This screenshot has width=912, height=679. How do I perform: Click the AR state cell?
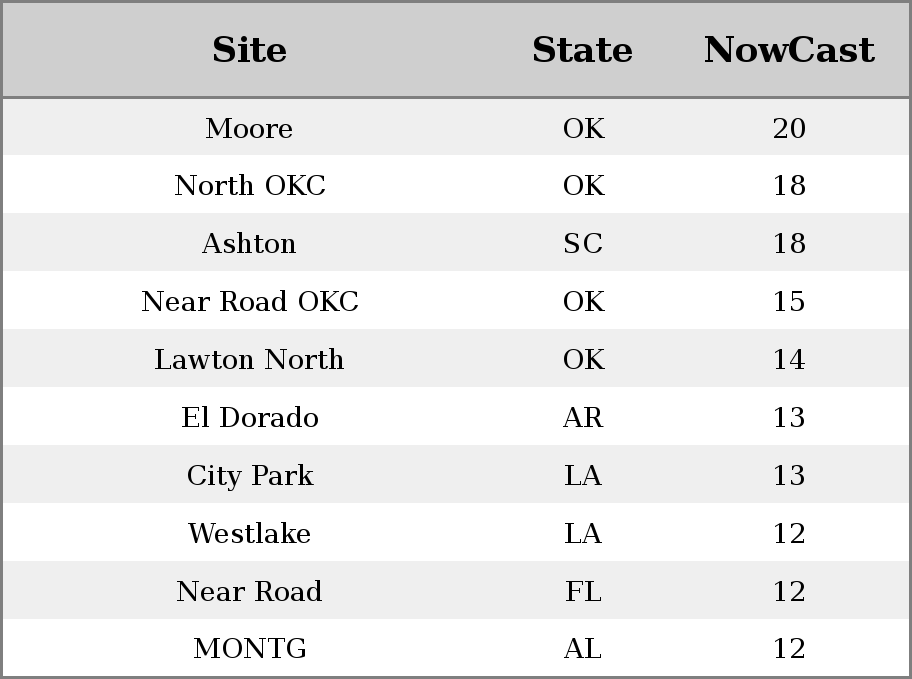point(583,418)
